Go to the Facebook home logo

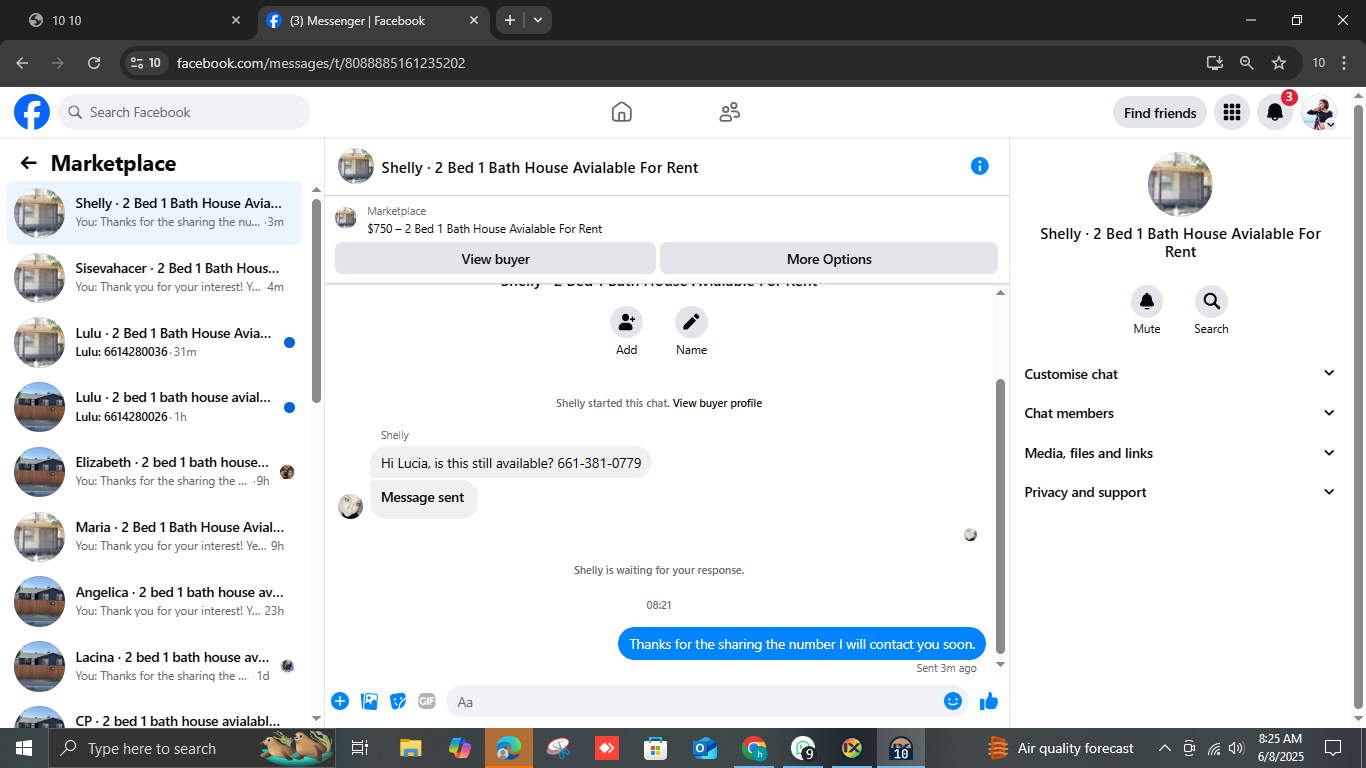point(32,112)
